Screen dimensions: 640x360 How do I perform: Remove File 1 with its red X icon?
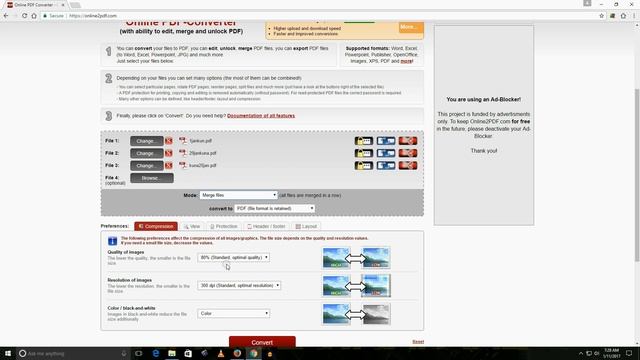point(169,141)
